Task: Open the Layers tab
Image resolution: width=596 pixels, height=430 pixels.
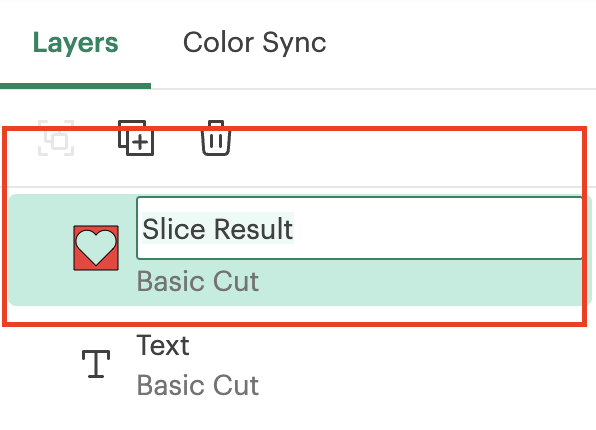Action: (76, 42)
